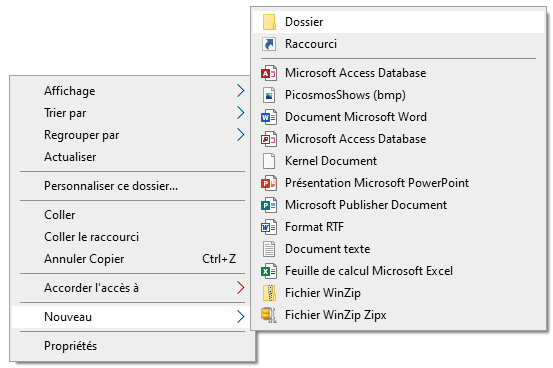Viewport: 553px width, 368px height.
Task: Open Personnaliser ce dossier...
Action: click(130, 186)
